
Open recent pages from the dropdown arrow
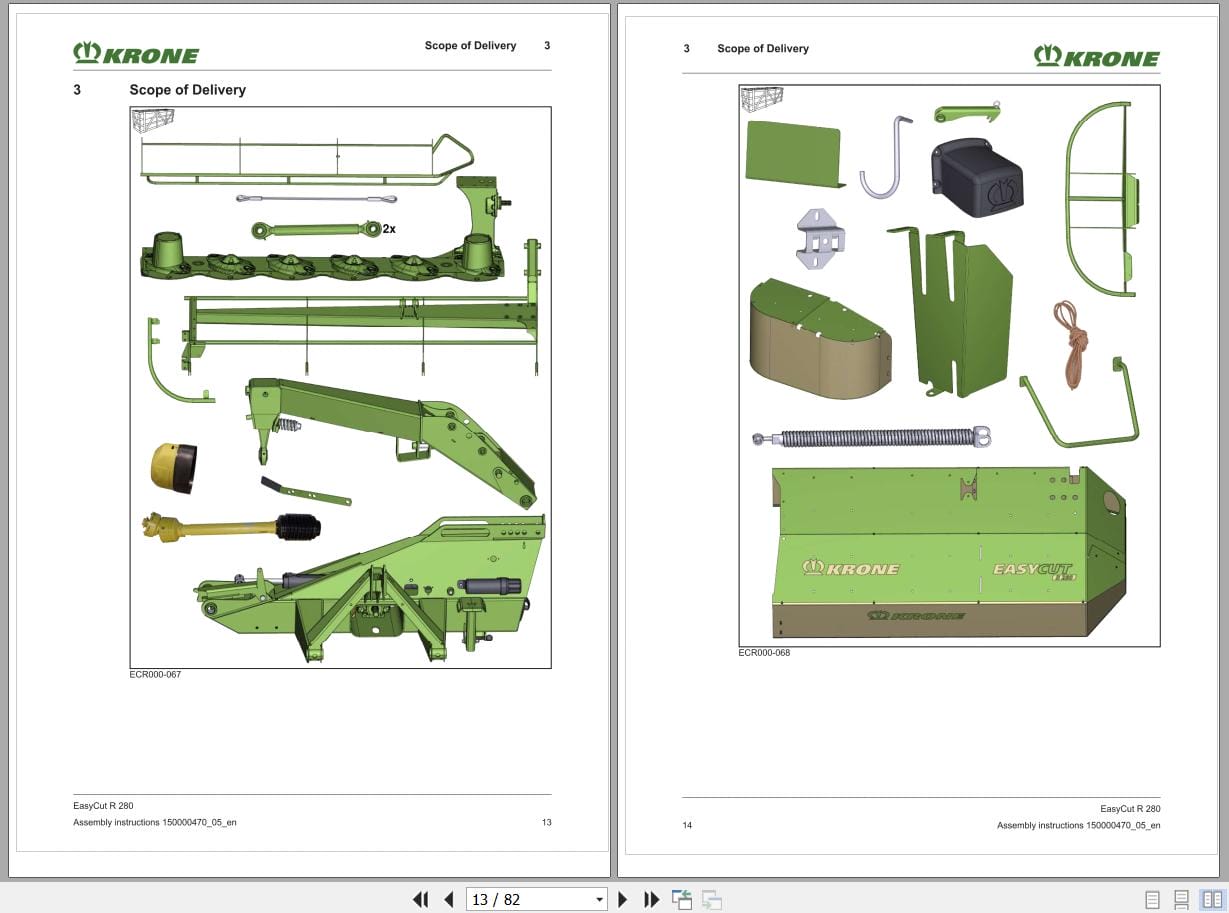(598, 899)
